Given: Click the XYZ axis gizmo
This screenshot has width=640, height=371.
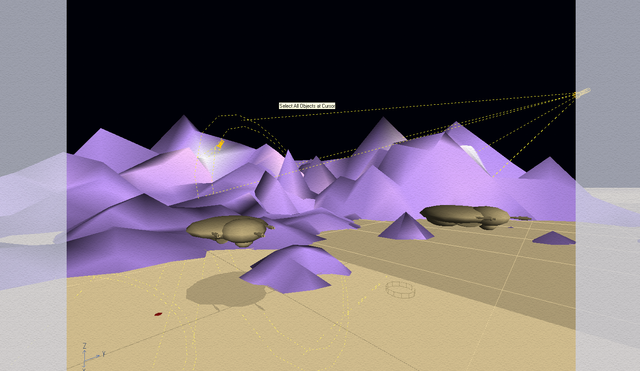Looking at the screenshot, I should [93, 357].
